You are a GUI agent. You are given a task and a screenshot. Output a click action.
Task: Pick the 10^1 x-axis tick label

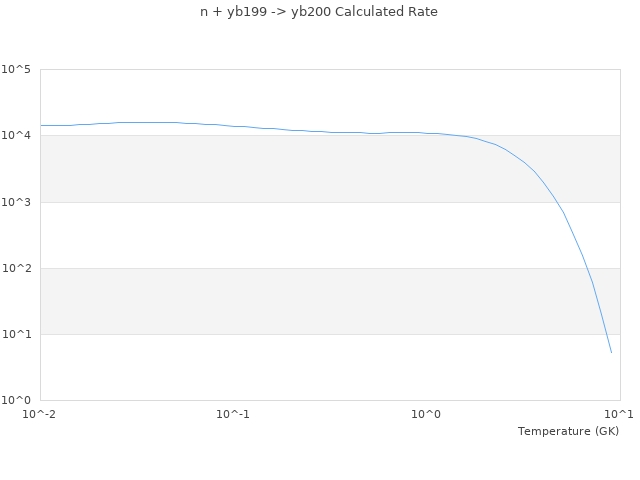(x=619, y=414)
